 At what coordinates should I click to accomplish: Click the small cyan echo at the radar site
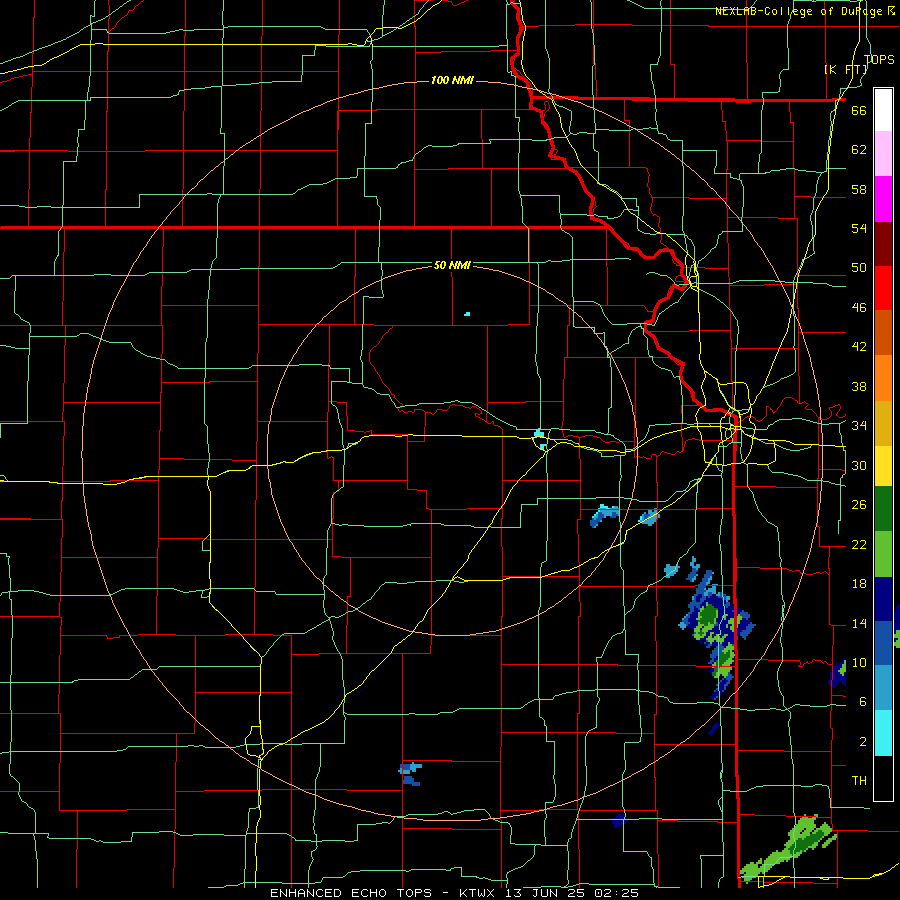(540, 438)
